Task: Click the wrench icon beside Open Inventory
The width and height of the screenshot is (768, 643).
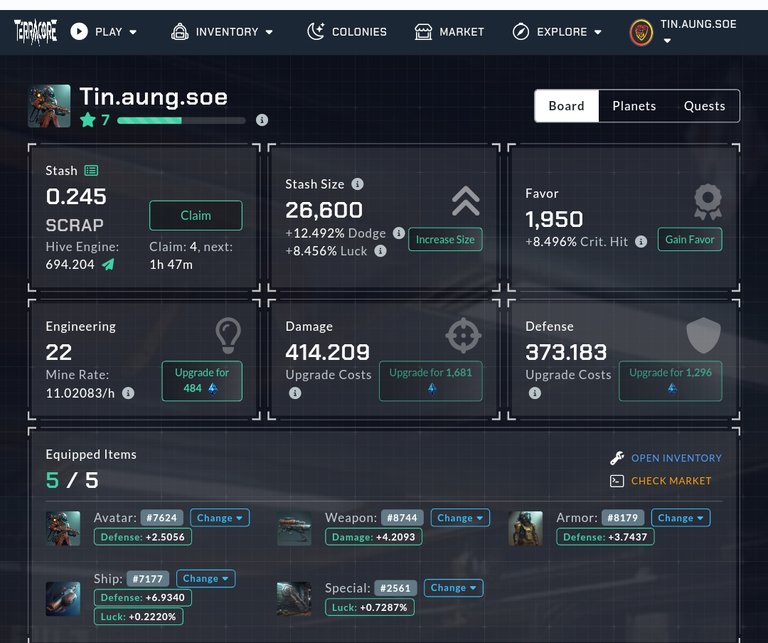Action: tap(617, 458)
